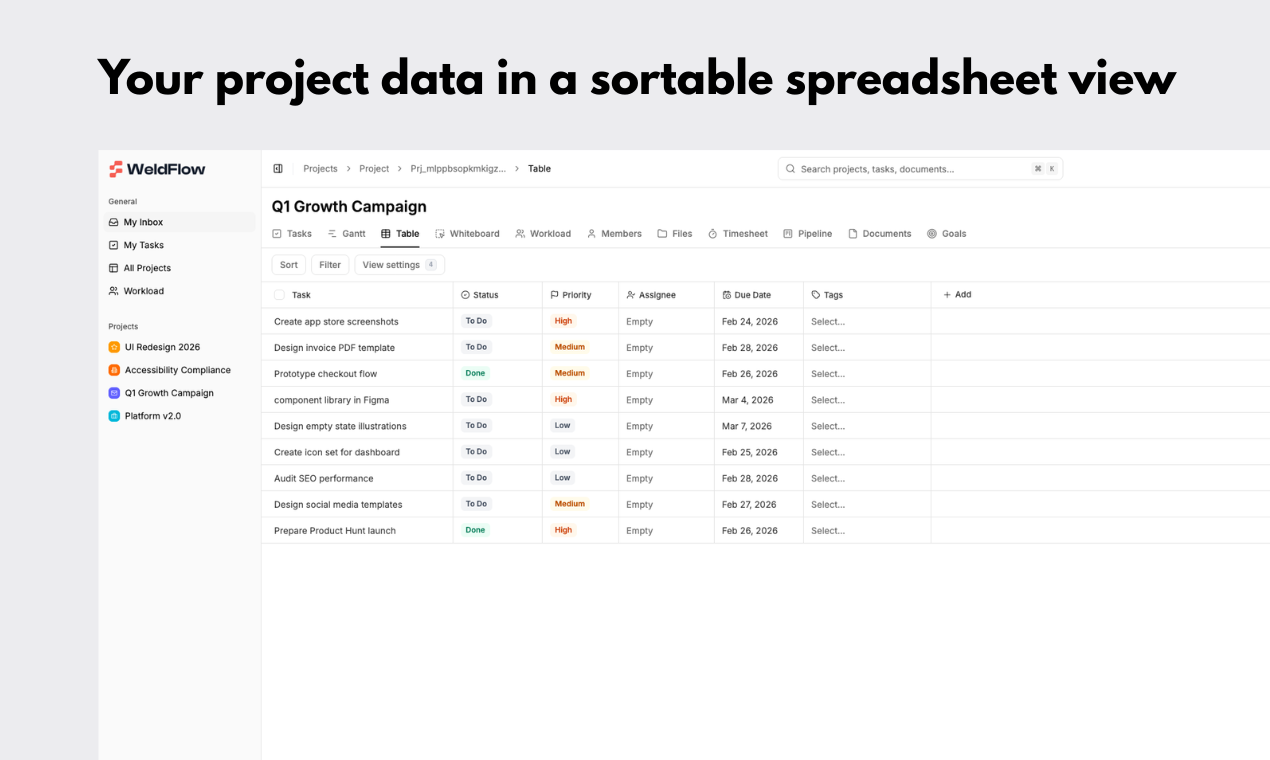
Task: Open the Tags selector on Prepare Product Hunt launch
Action: [828, 530]
